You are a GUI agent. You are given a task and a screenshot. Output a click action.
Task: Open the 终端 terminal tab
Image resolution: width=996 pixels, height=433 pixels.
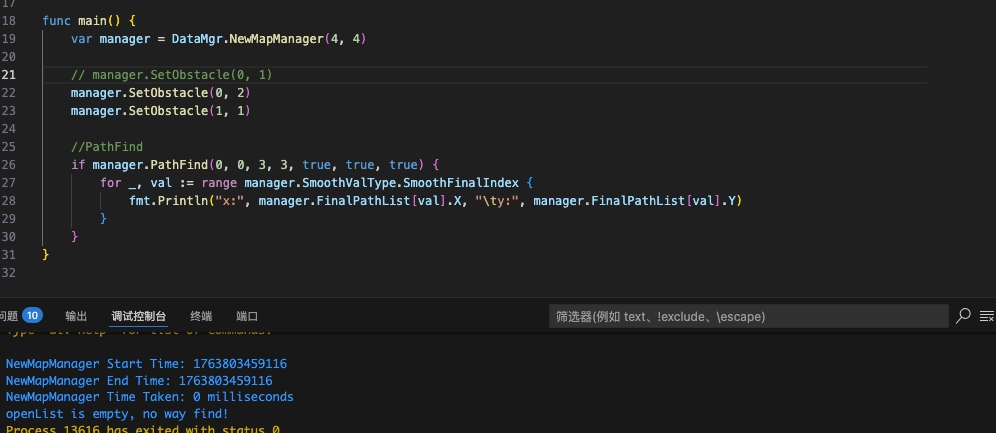click(x=201, y=316)
